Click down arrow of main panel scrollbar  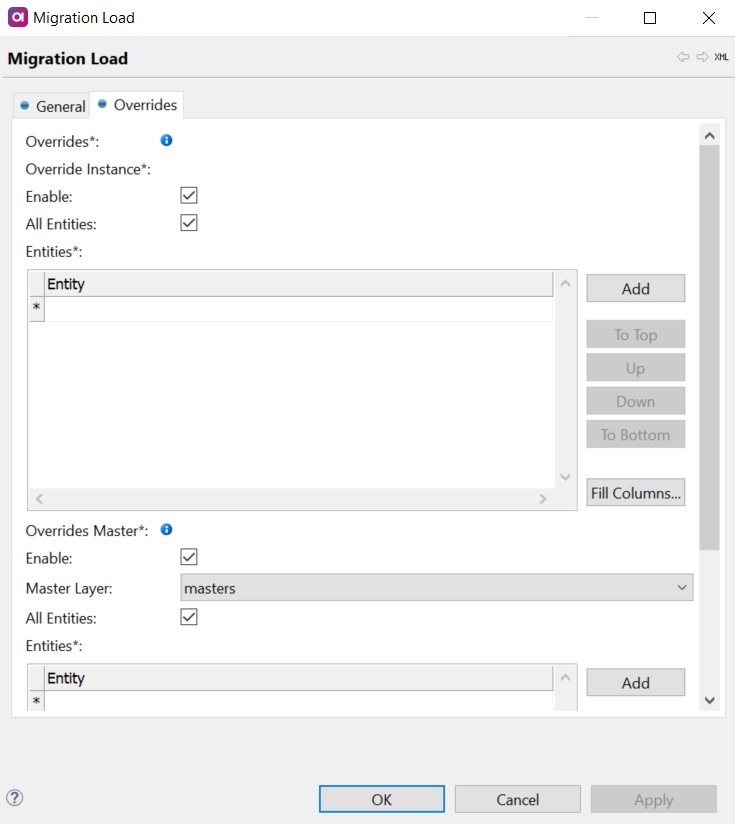click(x=709, y=701)
